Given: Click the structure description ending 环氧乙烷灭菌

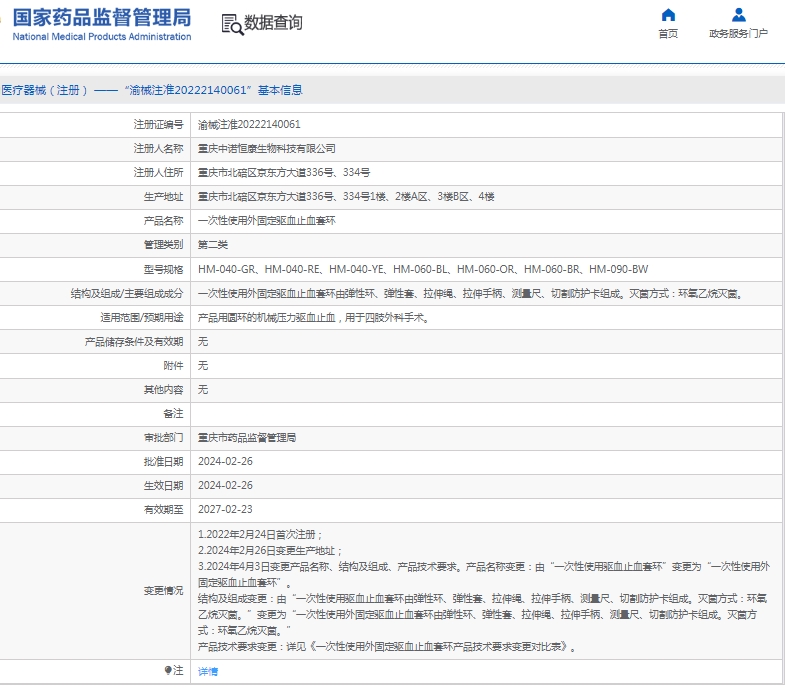Looking at the screenshot, I should (471, 294).
